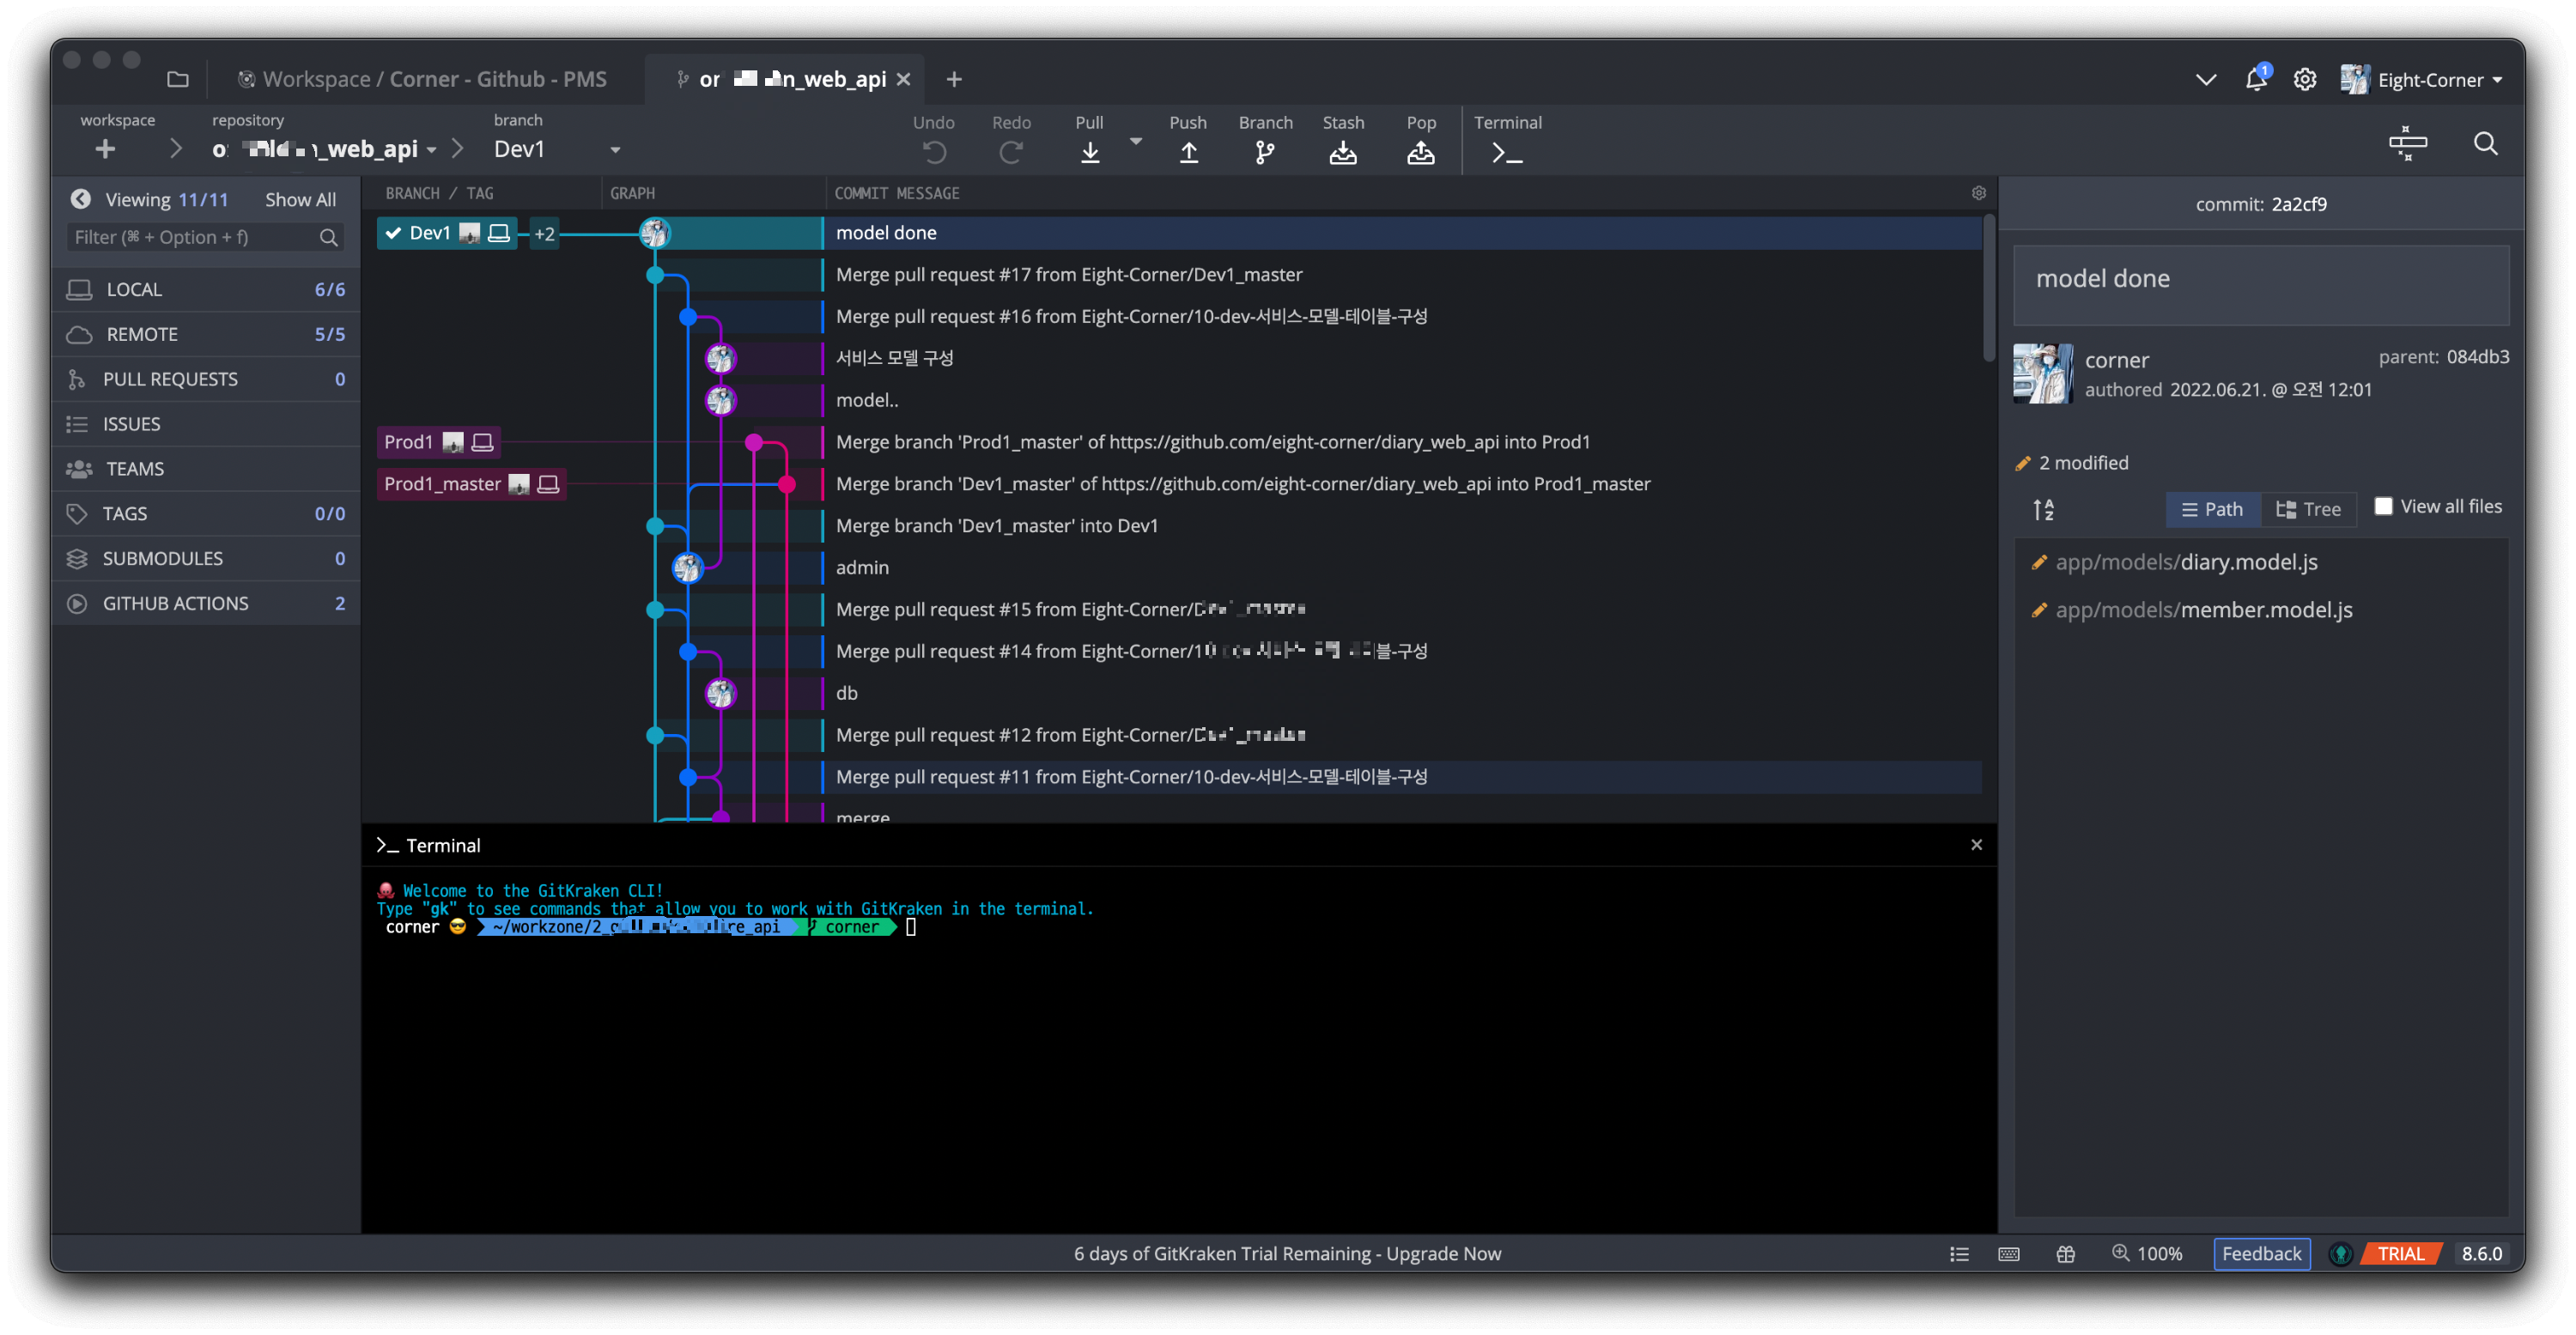Image resolution: width=2576 pixels, height=1335 pixels.
Task: Expand the GITHUB ACTIONS section
Action: coord(206,603)
